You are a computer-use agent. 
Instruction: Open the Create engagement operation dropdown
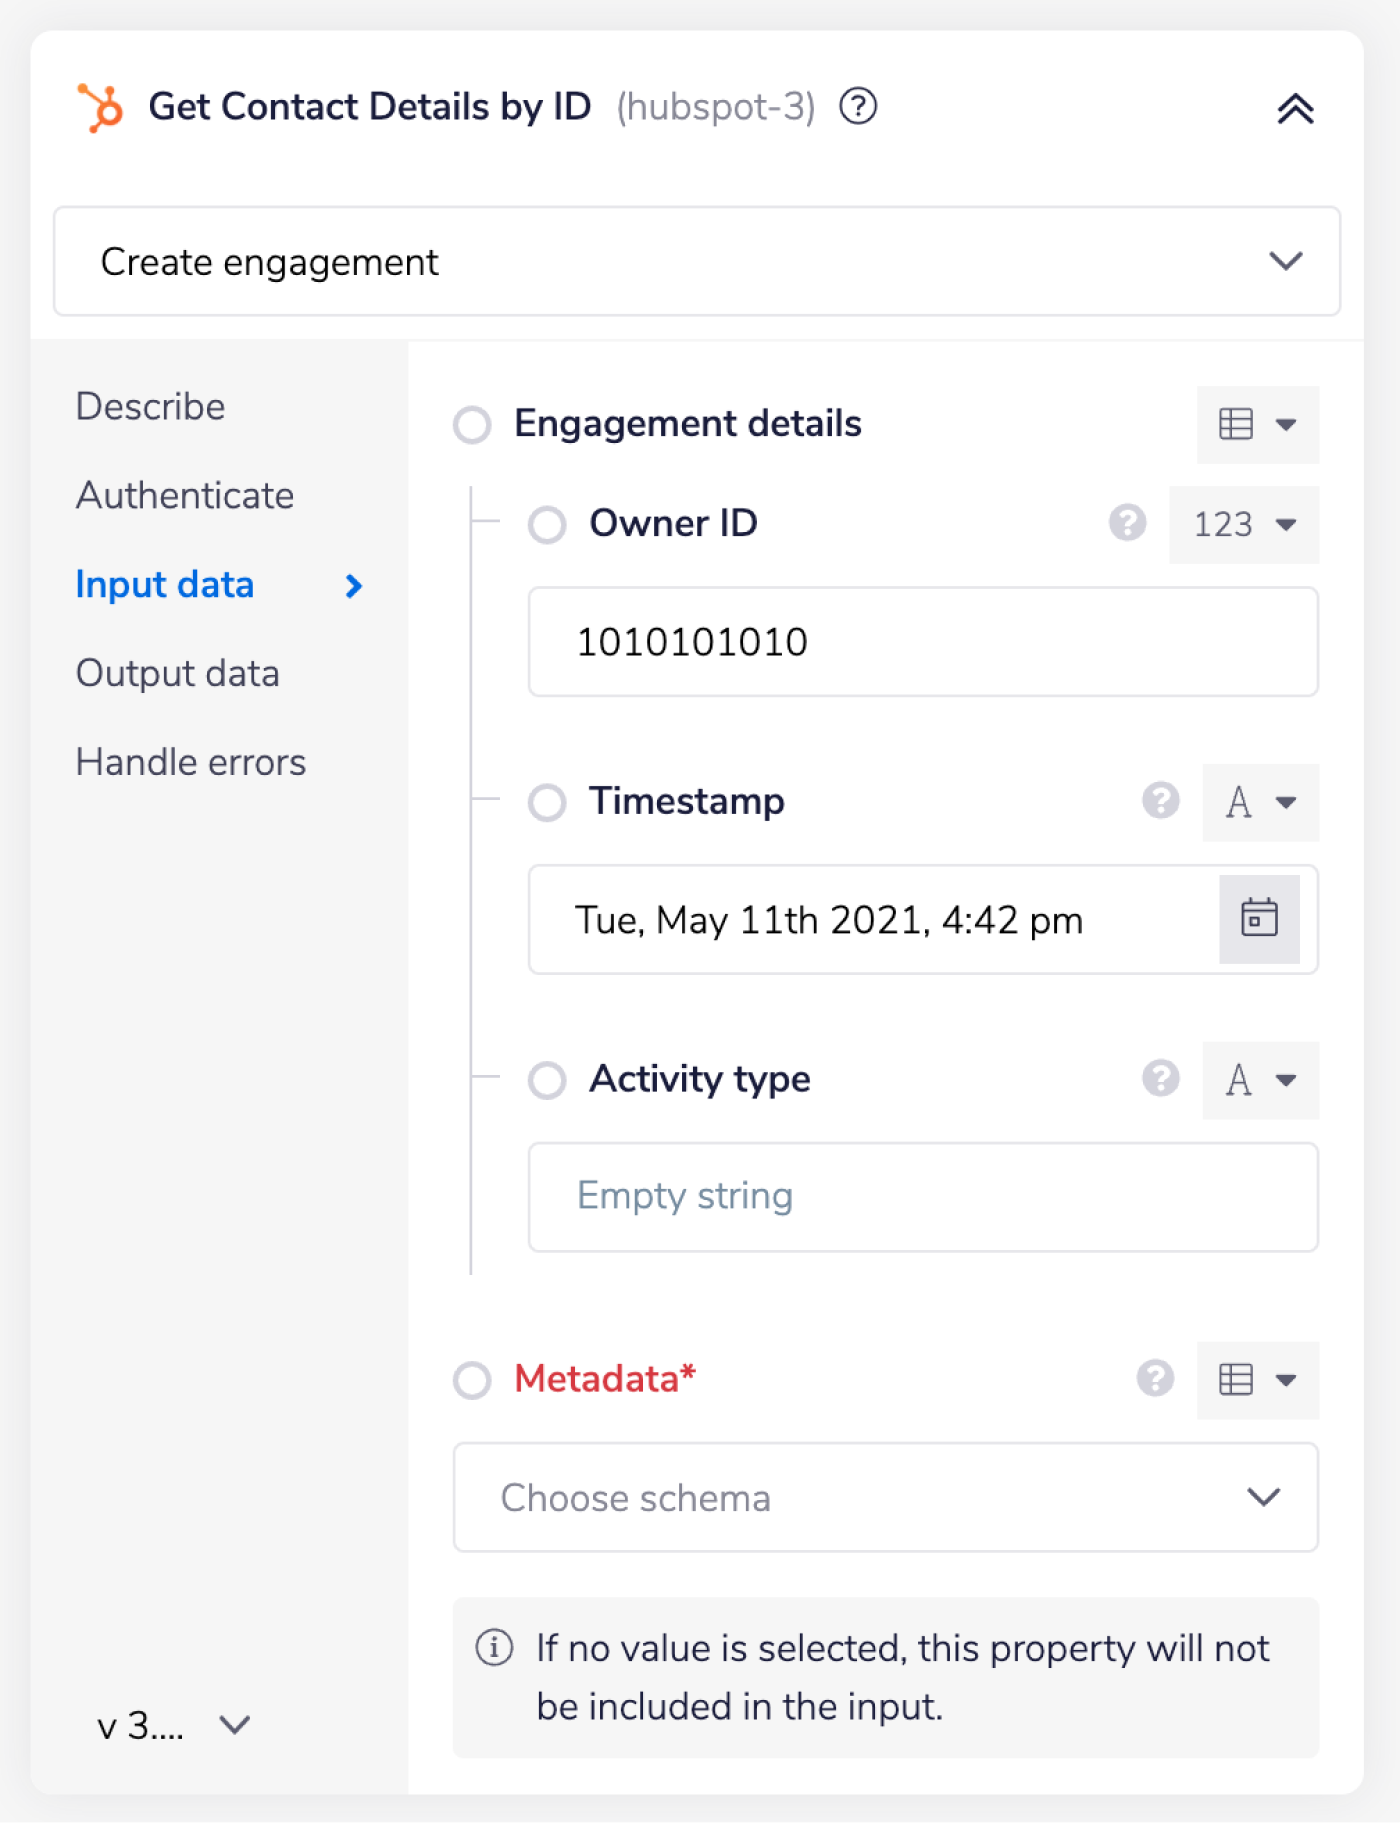point(696,262)
